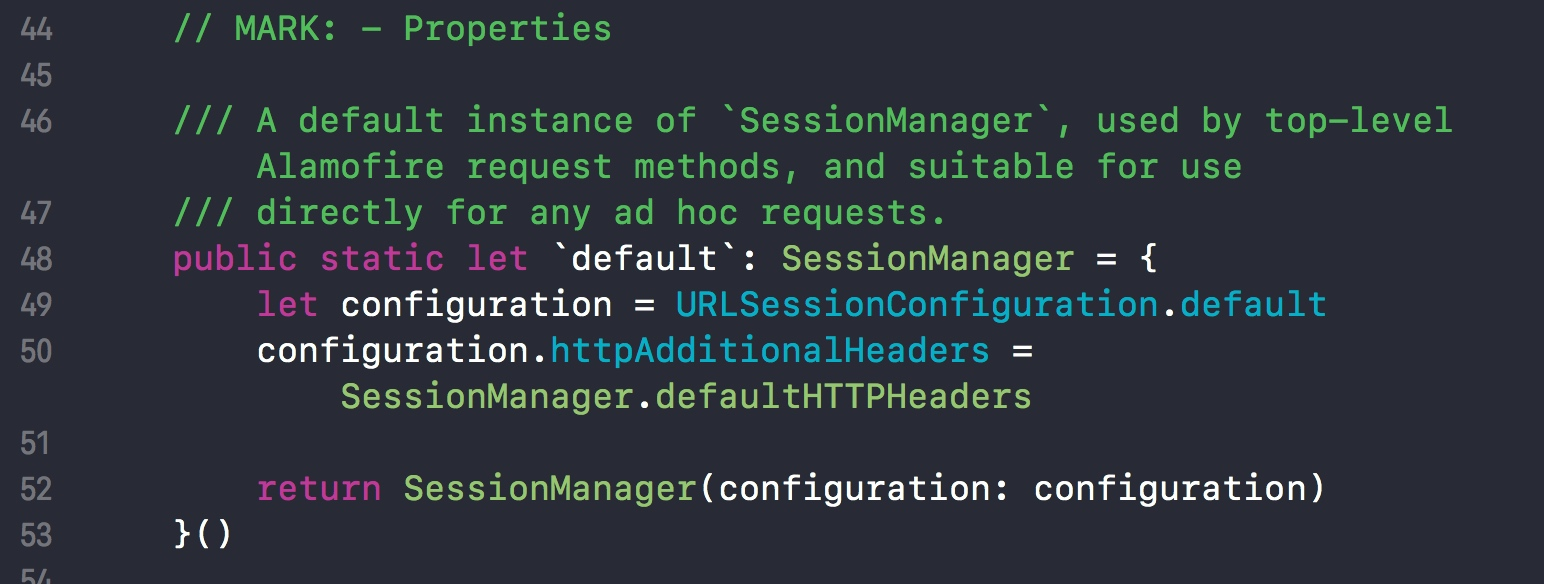Click line number 48 in the gutter

[36, 259]
